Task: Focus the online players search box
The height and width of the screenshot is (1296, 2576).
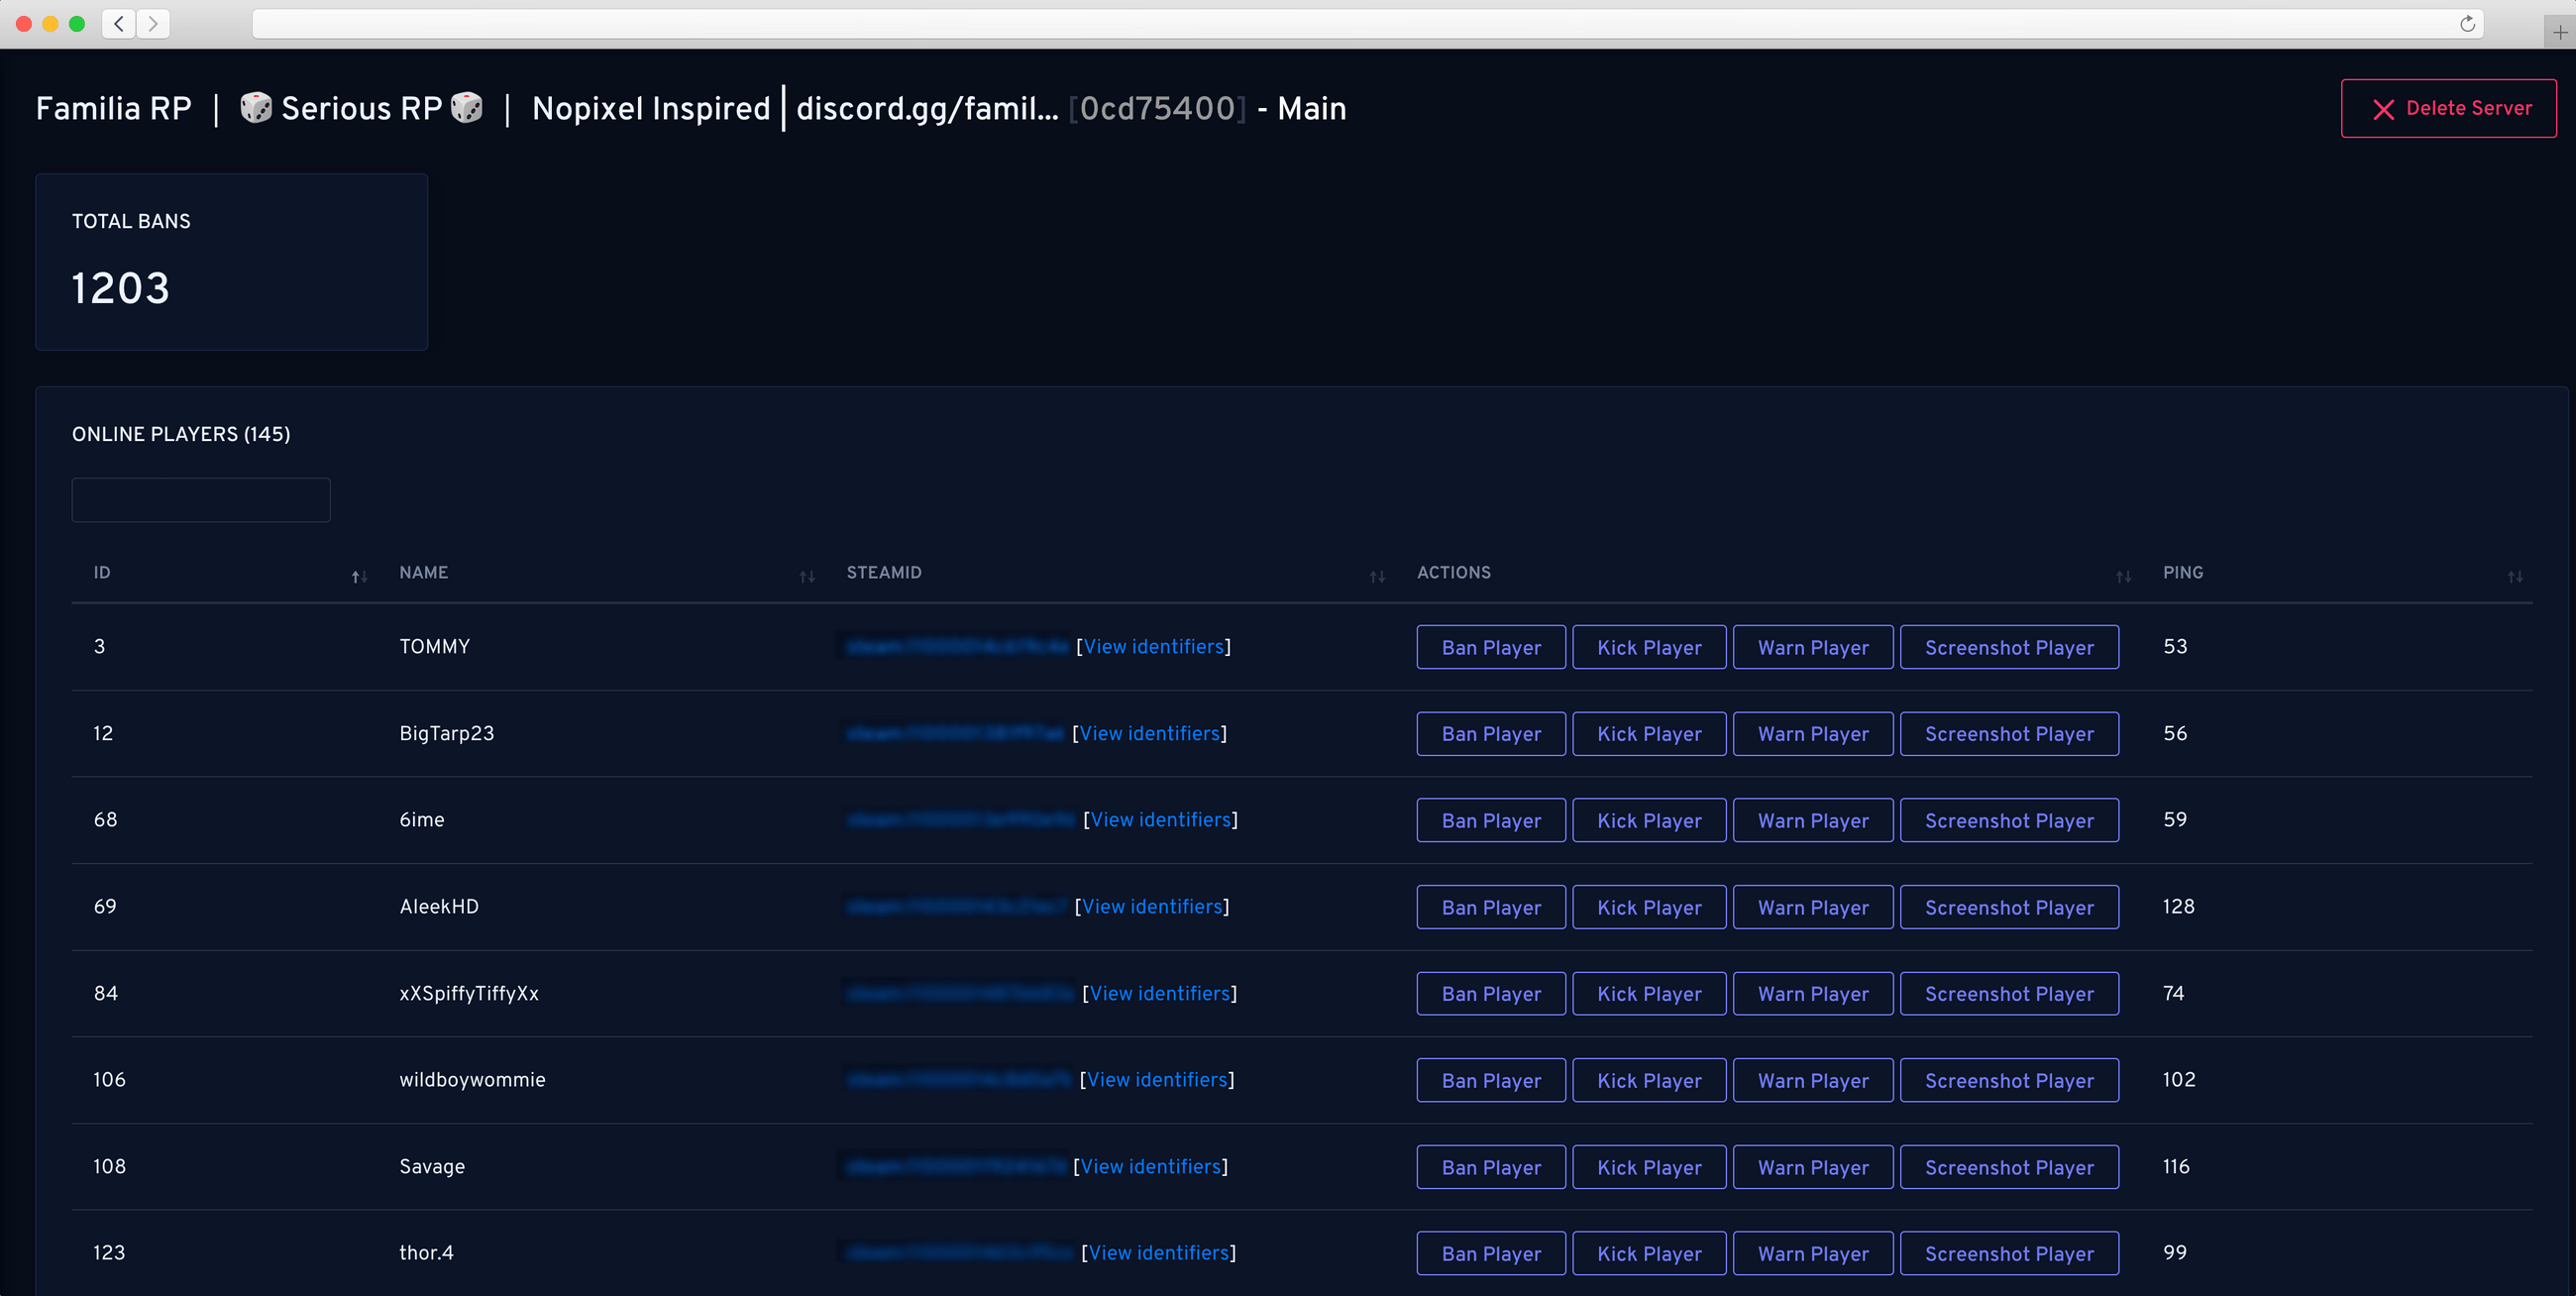Action: [x=201, y=500]
